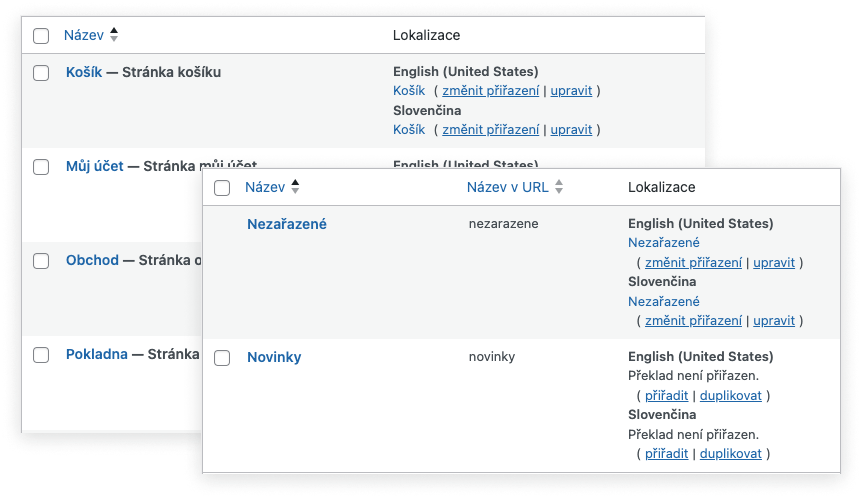
Task: Tick the Obchod page checkbox
Action: click(41, 261)
